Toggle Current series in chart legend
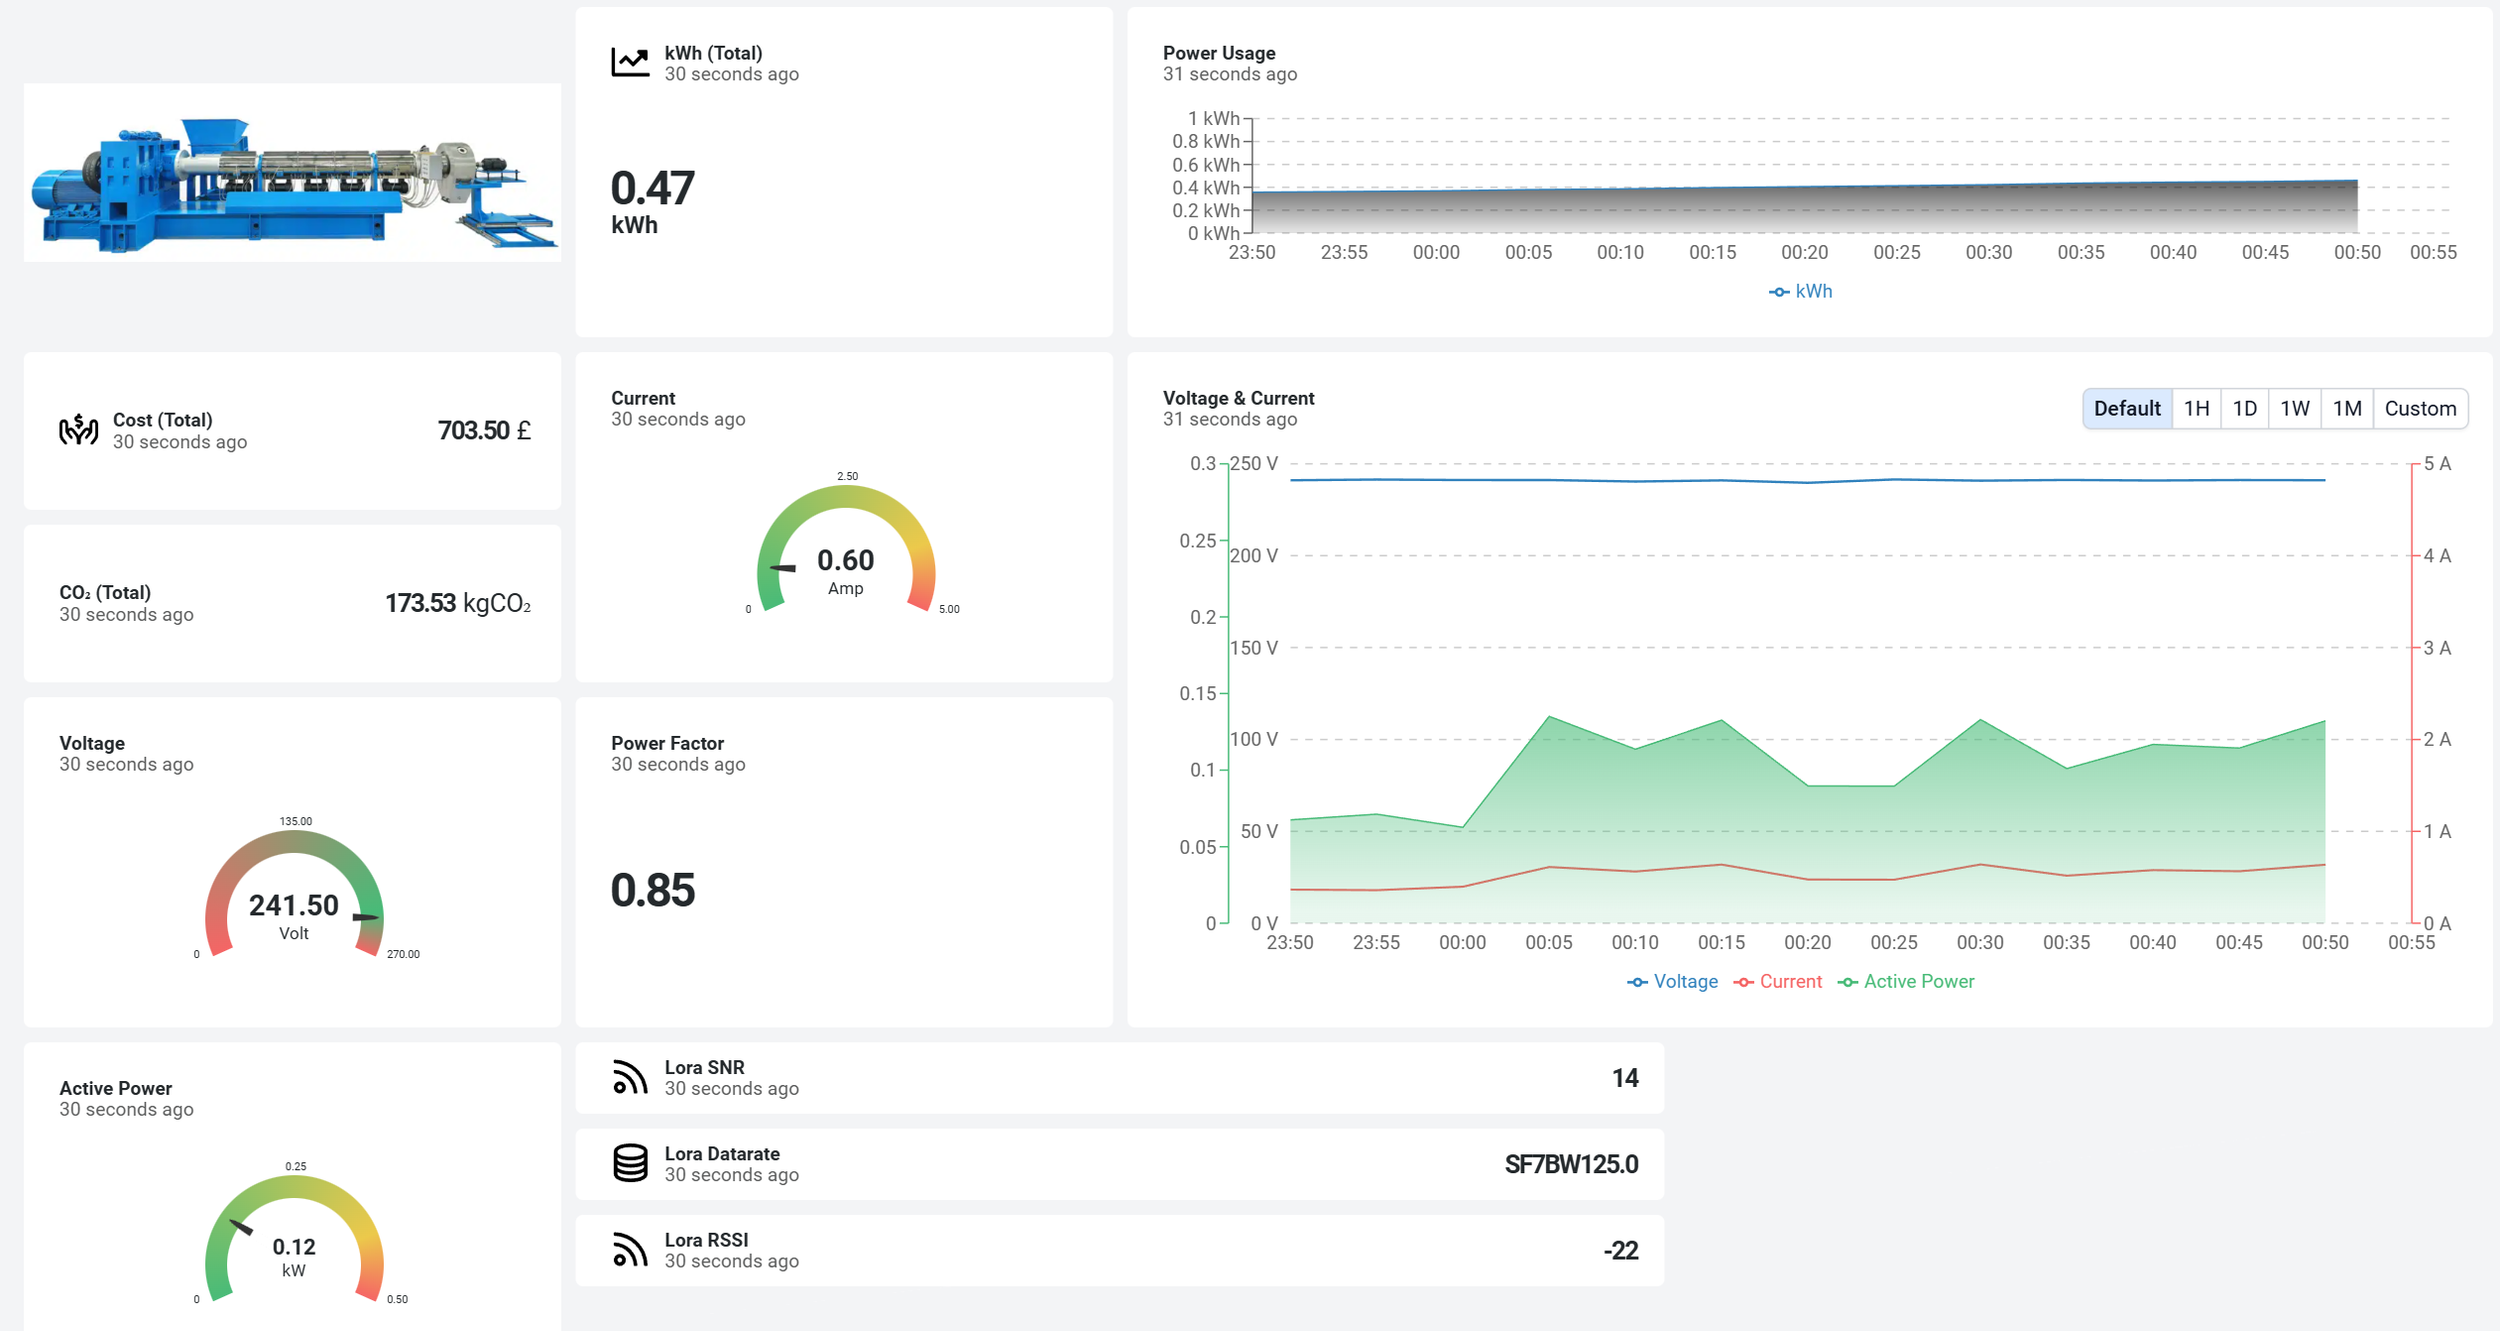The width and height of the screenshot is (2500, 1331). point(1778,981)
